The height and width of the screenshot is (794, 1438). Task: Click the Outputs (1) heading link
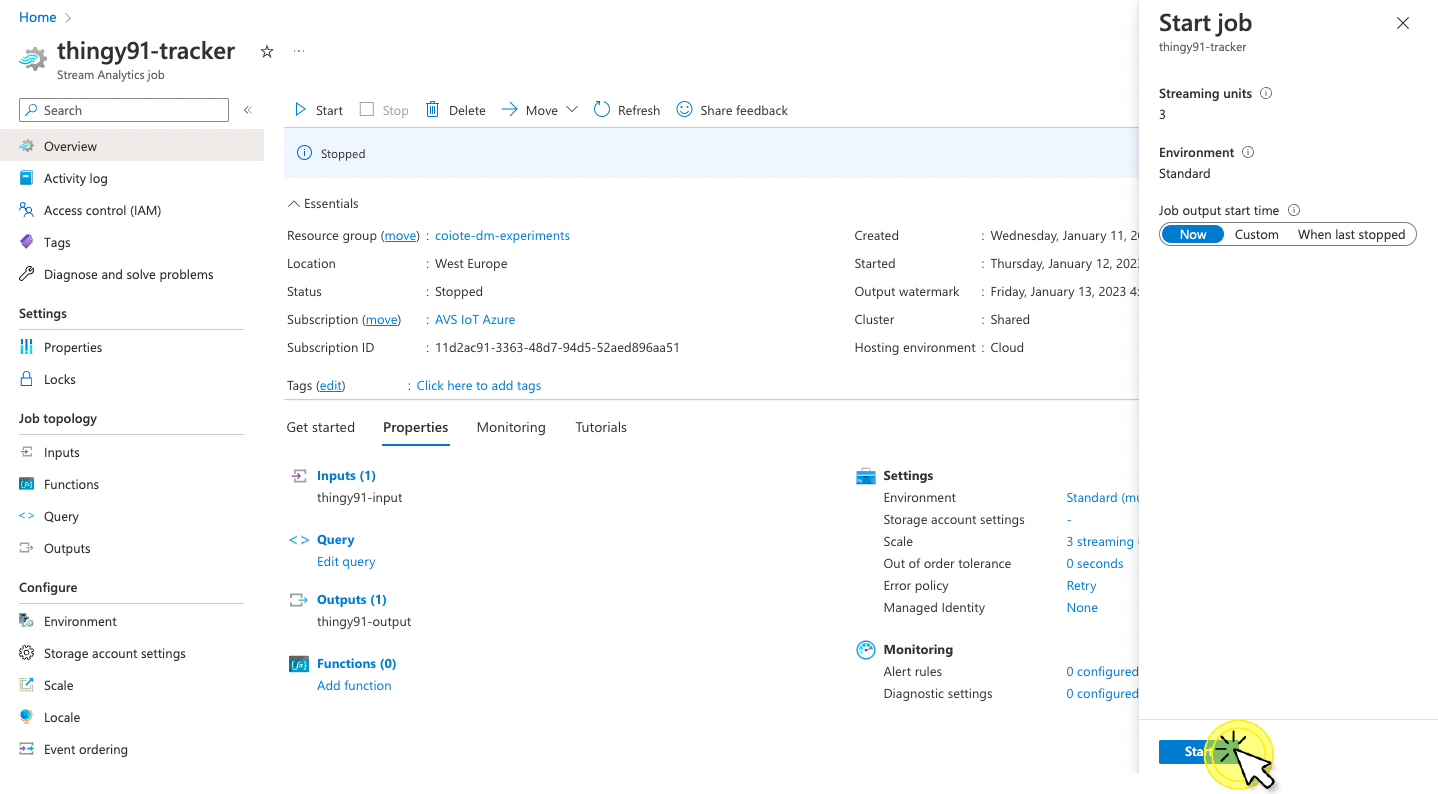coord(352,600)
